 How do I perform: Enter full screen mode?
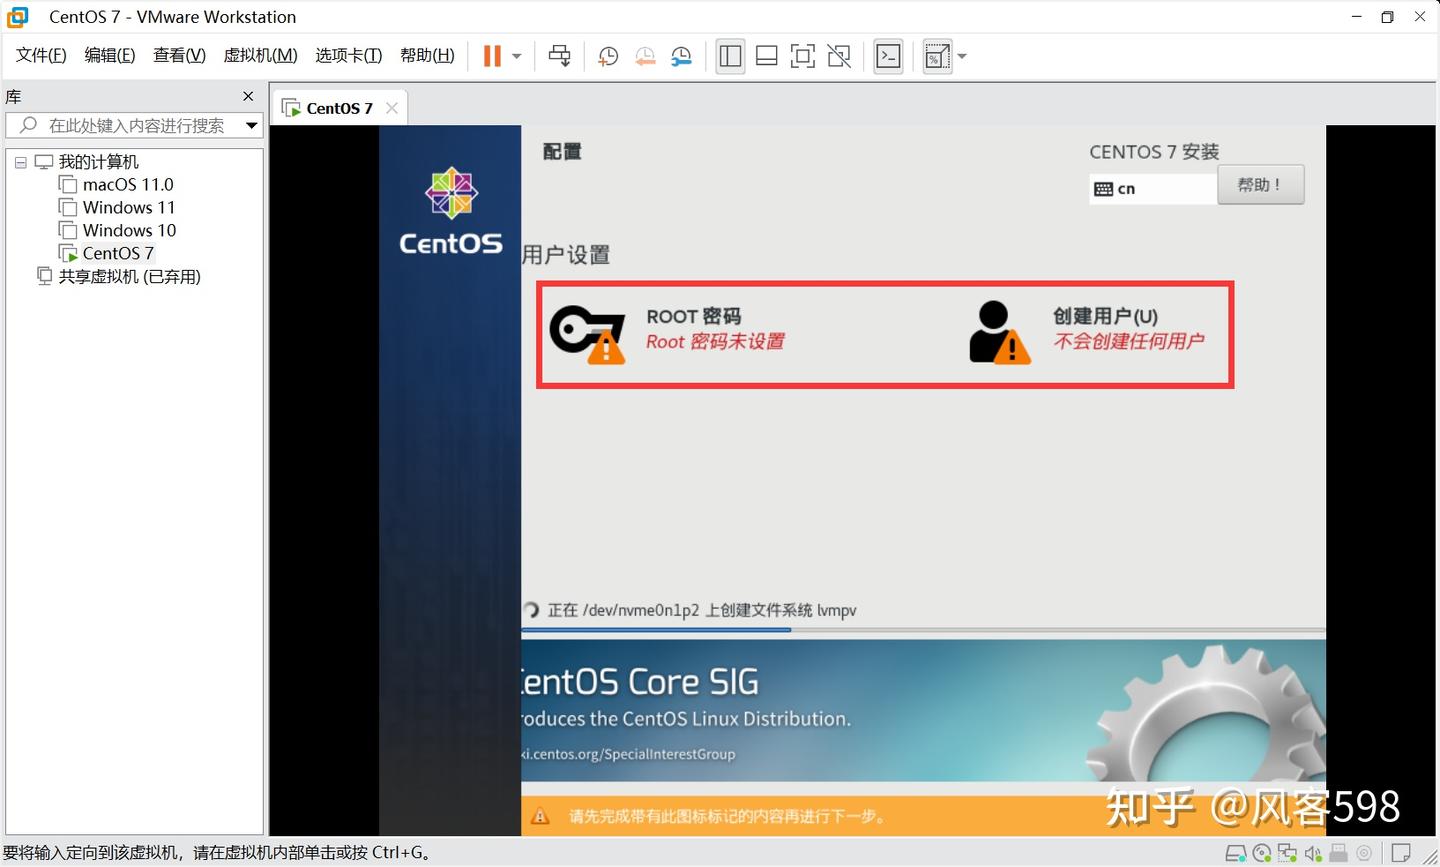click(x=803, y=56)
